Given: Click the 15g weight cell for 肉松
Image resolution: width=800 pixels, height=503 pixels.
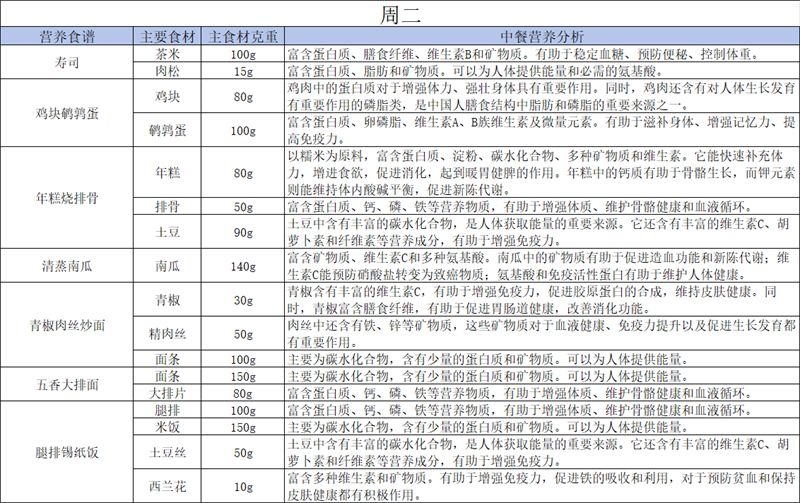Looking at the screenshot, I should (x=242, y=71).
